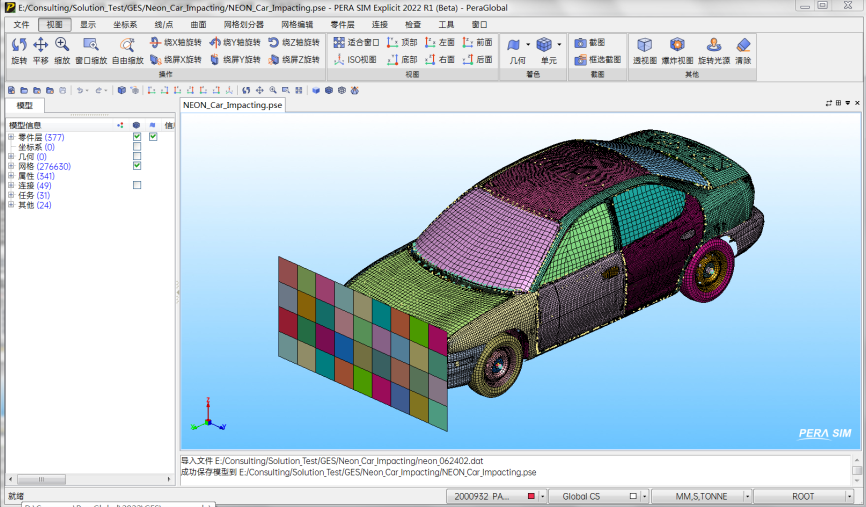The image size is (866, 507).
Task: Open the 文件 menu
Action: click(22, 24)
